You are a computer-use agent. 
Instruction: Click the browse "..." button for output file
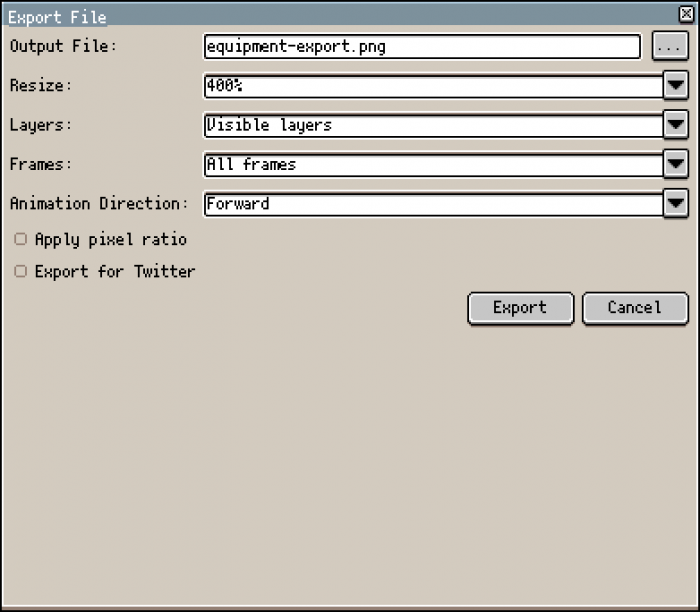pos(669,47)
